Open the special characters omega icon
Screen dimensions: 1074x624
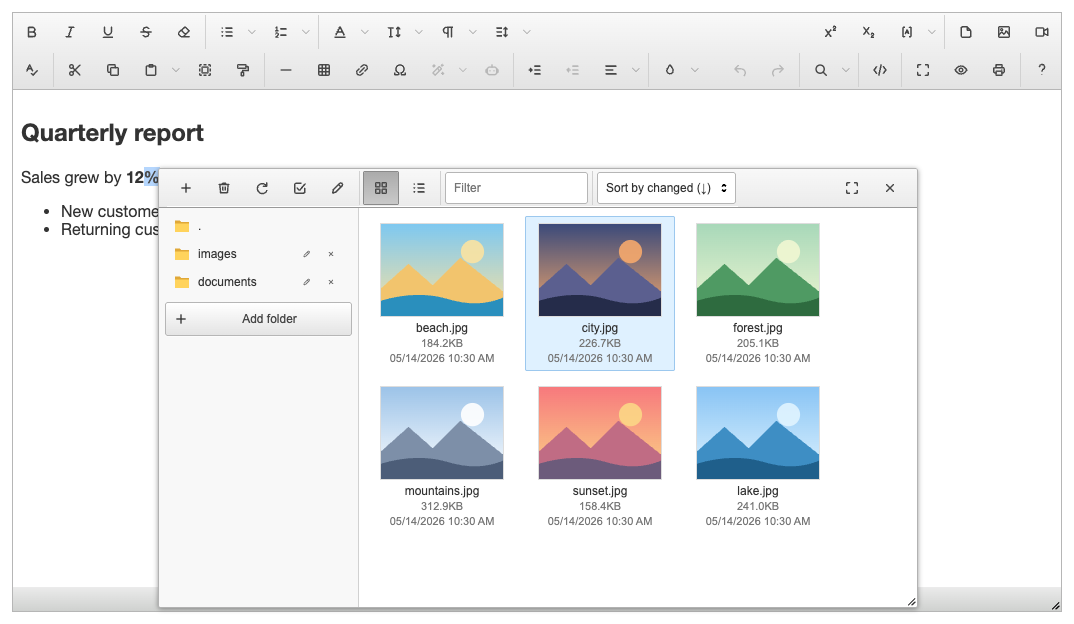(400, 70)
